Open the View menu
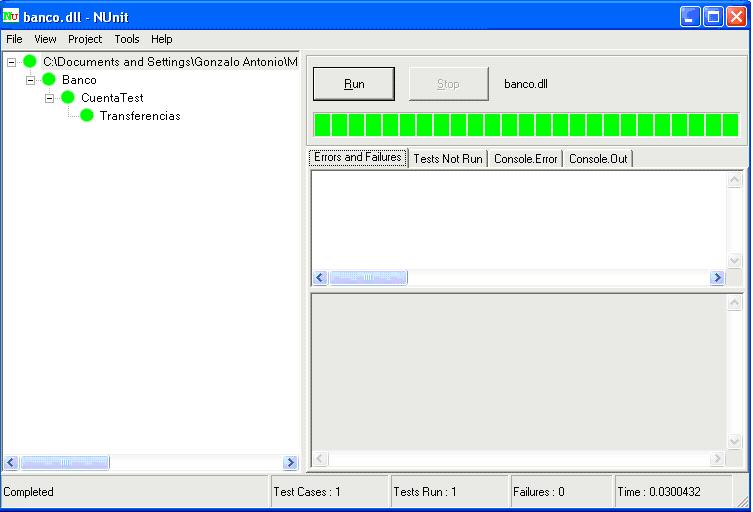The height and width of the screenshot is (512, 753). 45,39
